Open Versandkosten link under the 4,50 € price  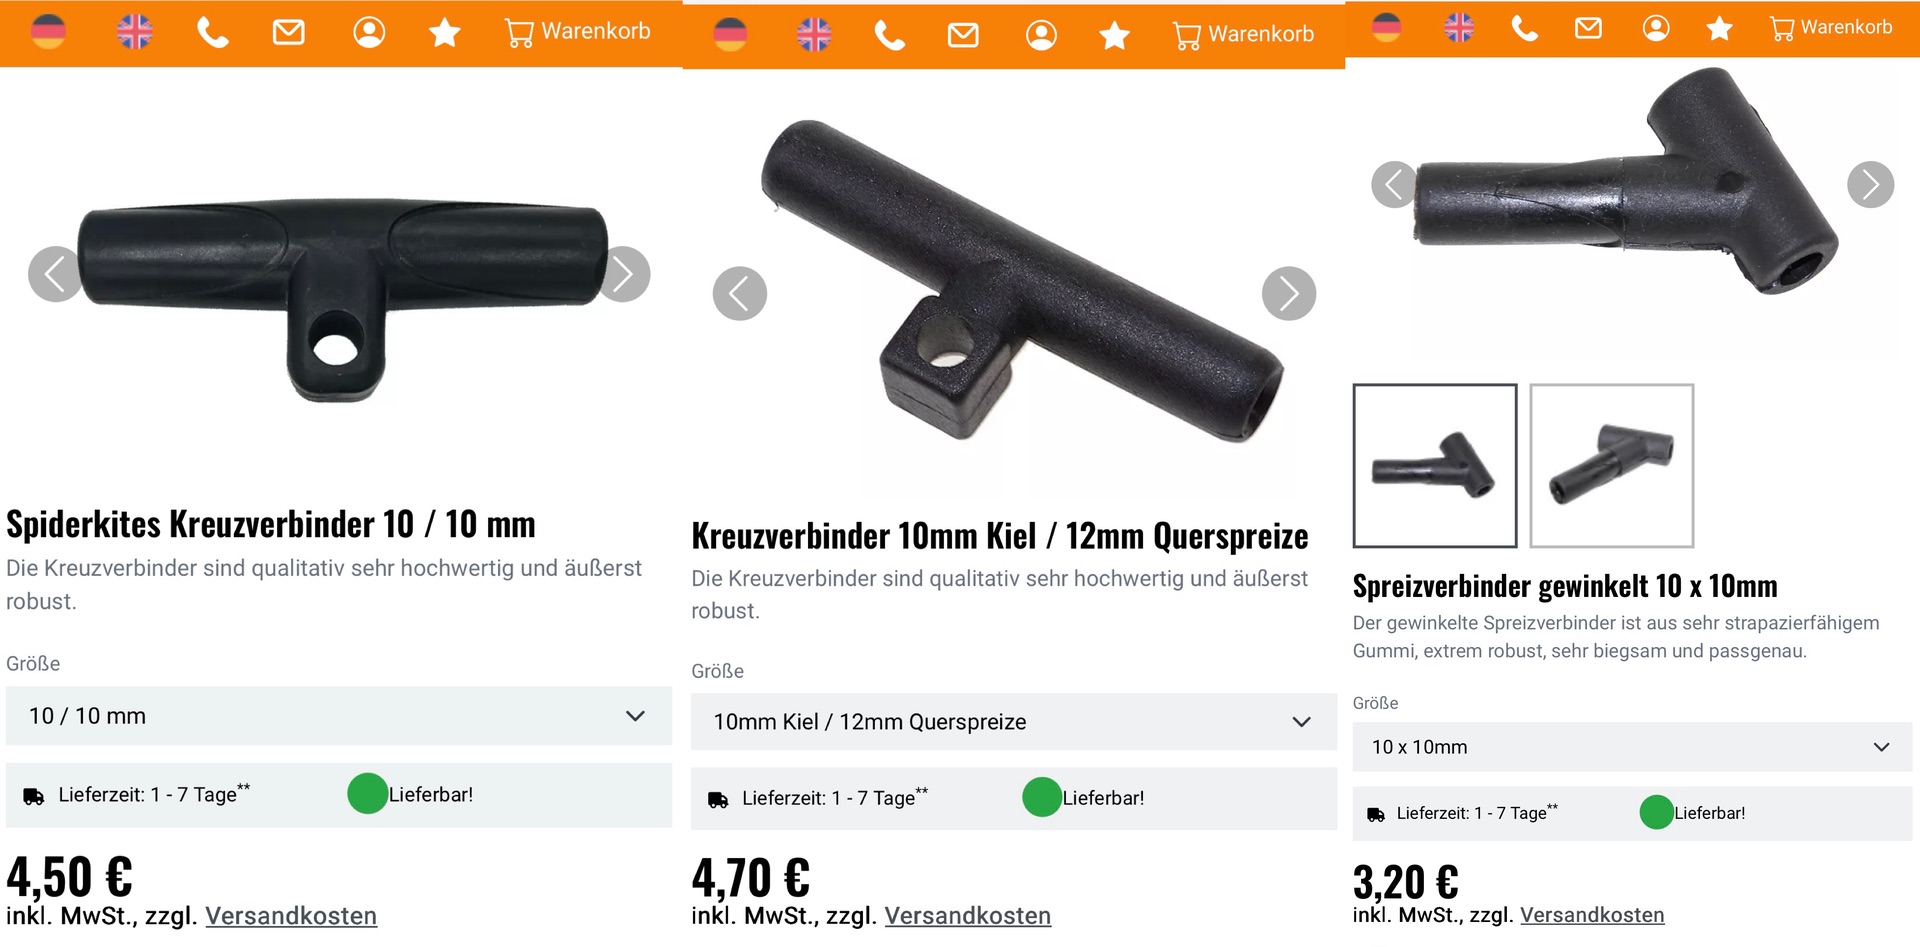coord(291,916)
